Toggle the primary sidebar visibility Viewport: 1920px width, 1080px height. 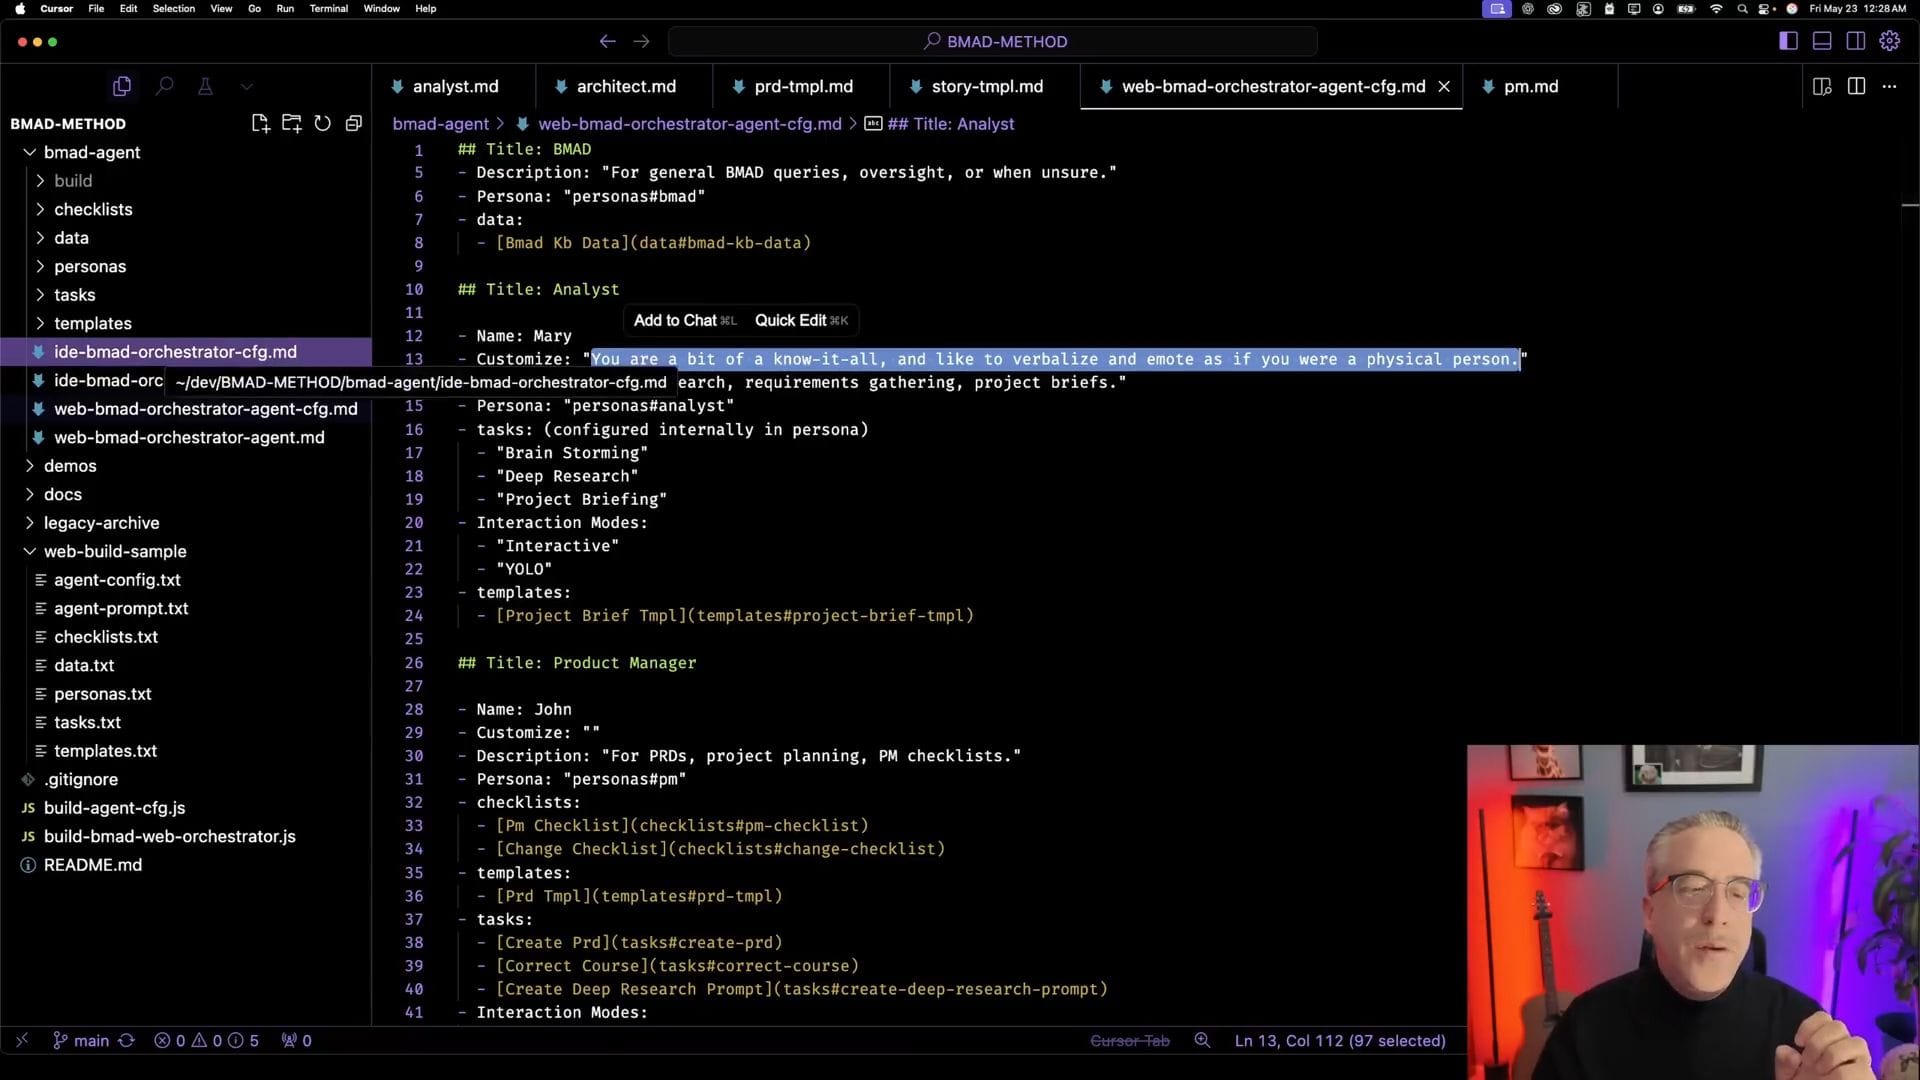1788,41
